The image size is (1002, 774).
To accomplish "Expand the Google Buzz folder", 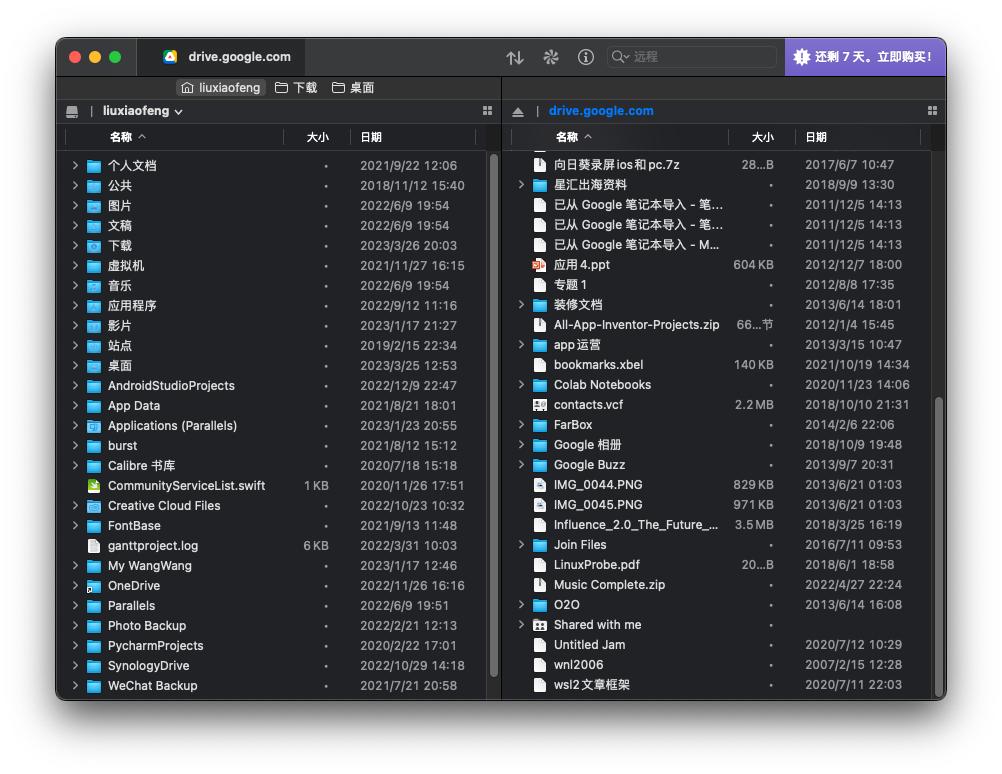I will (521, 465).
